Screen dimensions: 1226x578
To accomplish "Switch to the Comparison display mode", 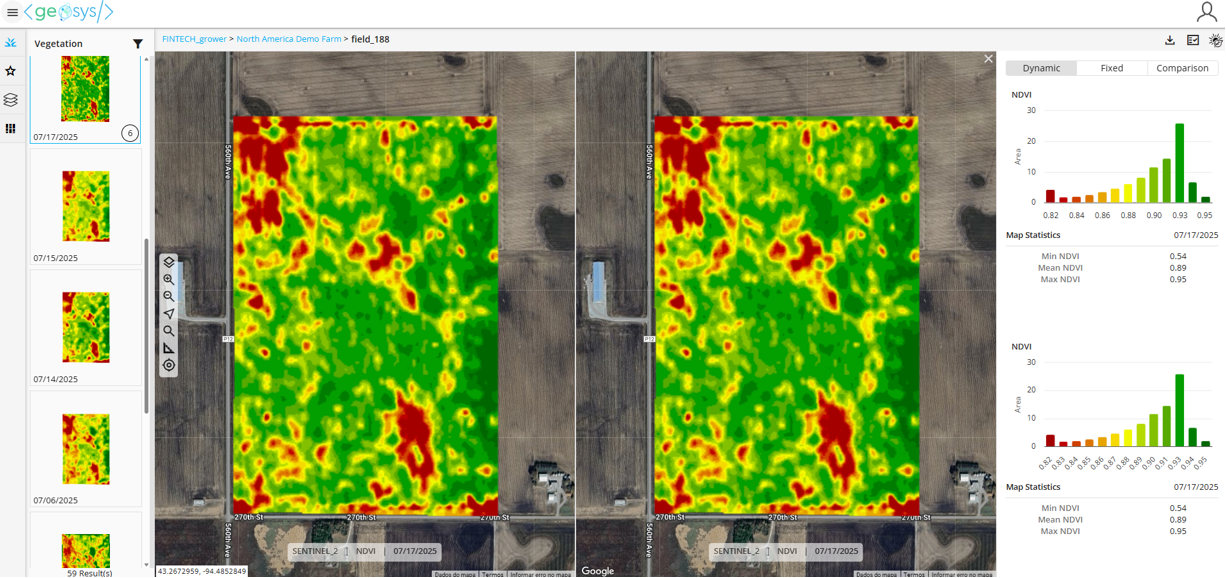I will [x=1182, y=68].
